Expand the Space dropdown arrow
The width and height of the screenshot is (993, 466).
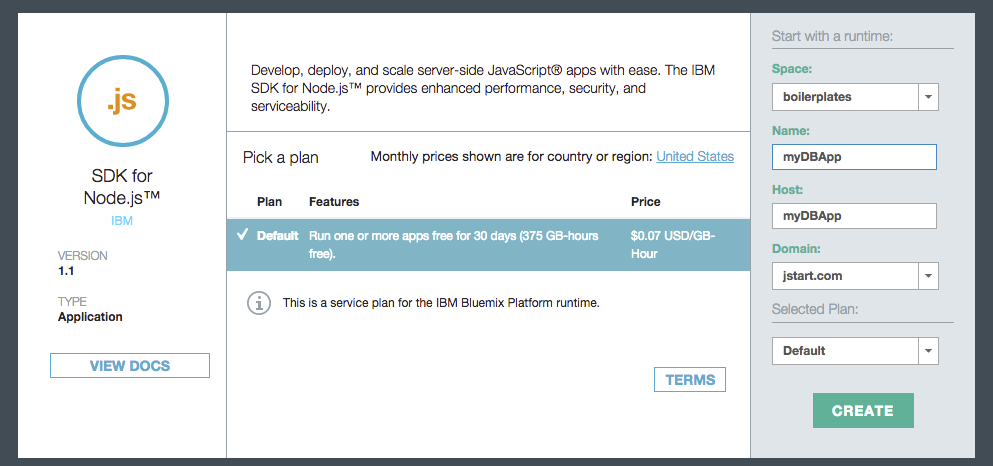[929, 97]
